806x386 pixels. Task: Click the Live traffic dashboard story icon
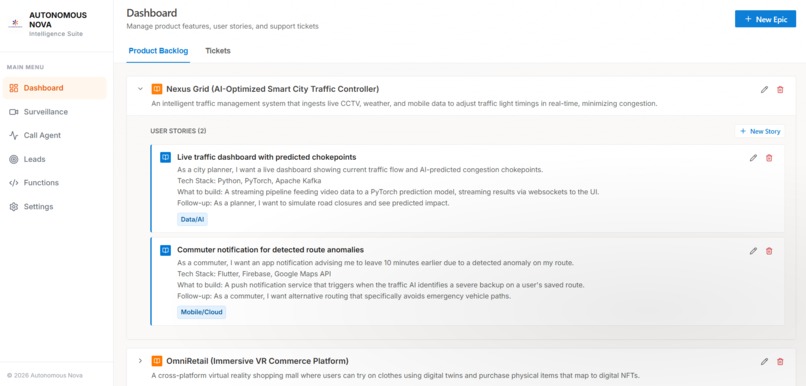pyautogui.click(x=165, y=157)
